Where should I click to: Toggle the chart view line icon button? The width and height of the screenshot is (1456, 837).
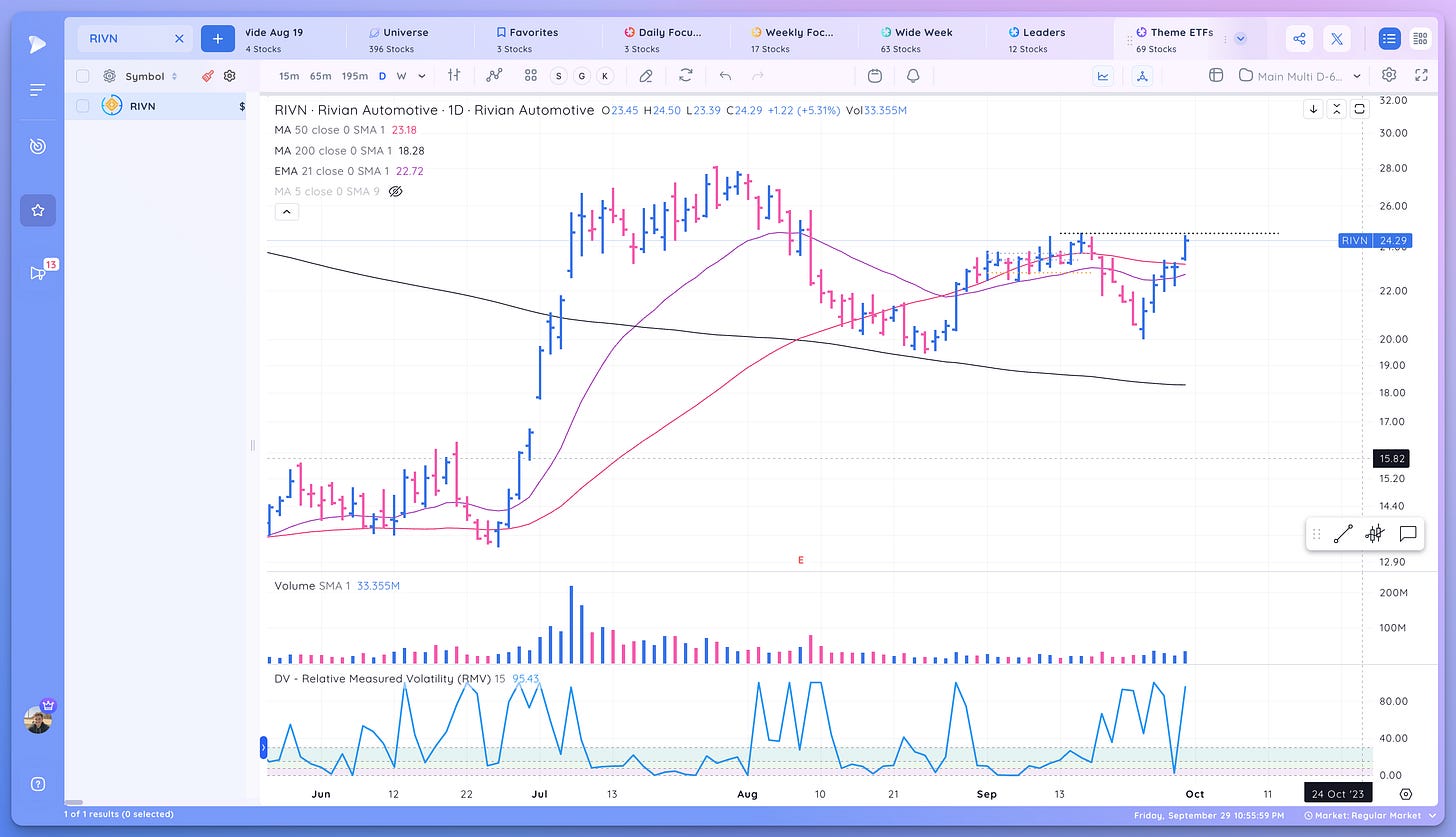(1104, 75)
